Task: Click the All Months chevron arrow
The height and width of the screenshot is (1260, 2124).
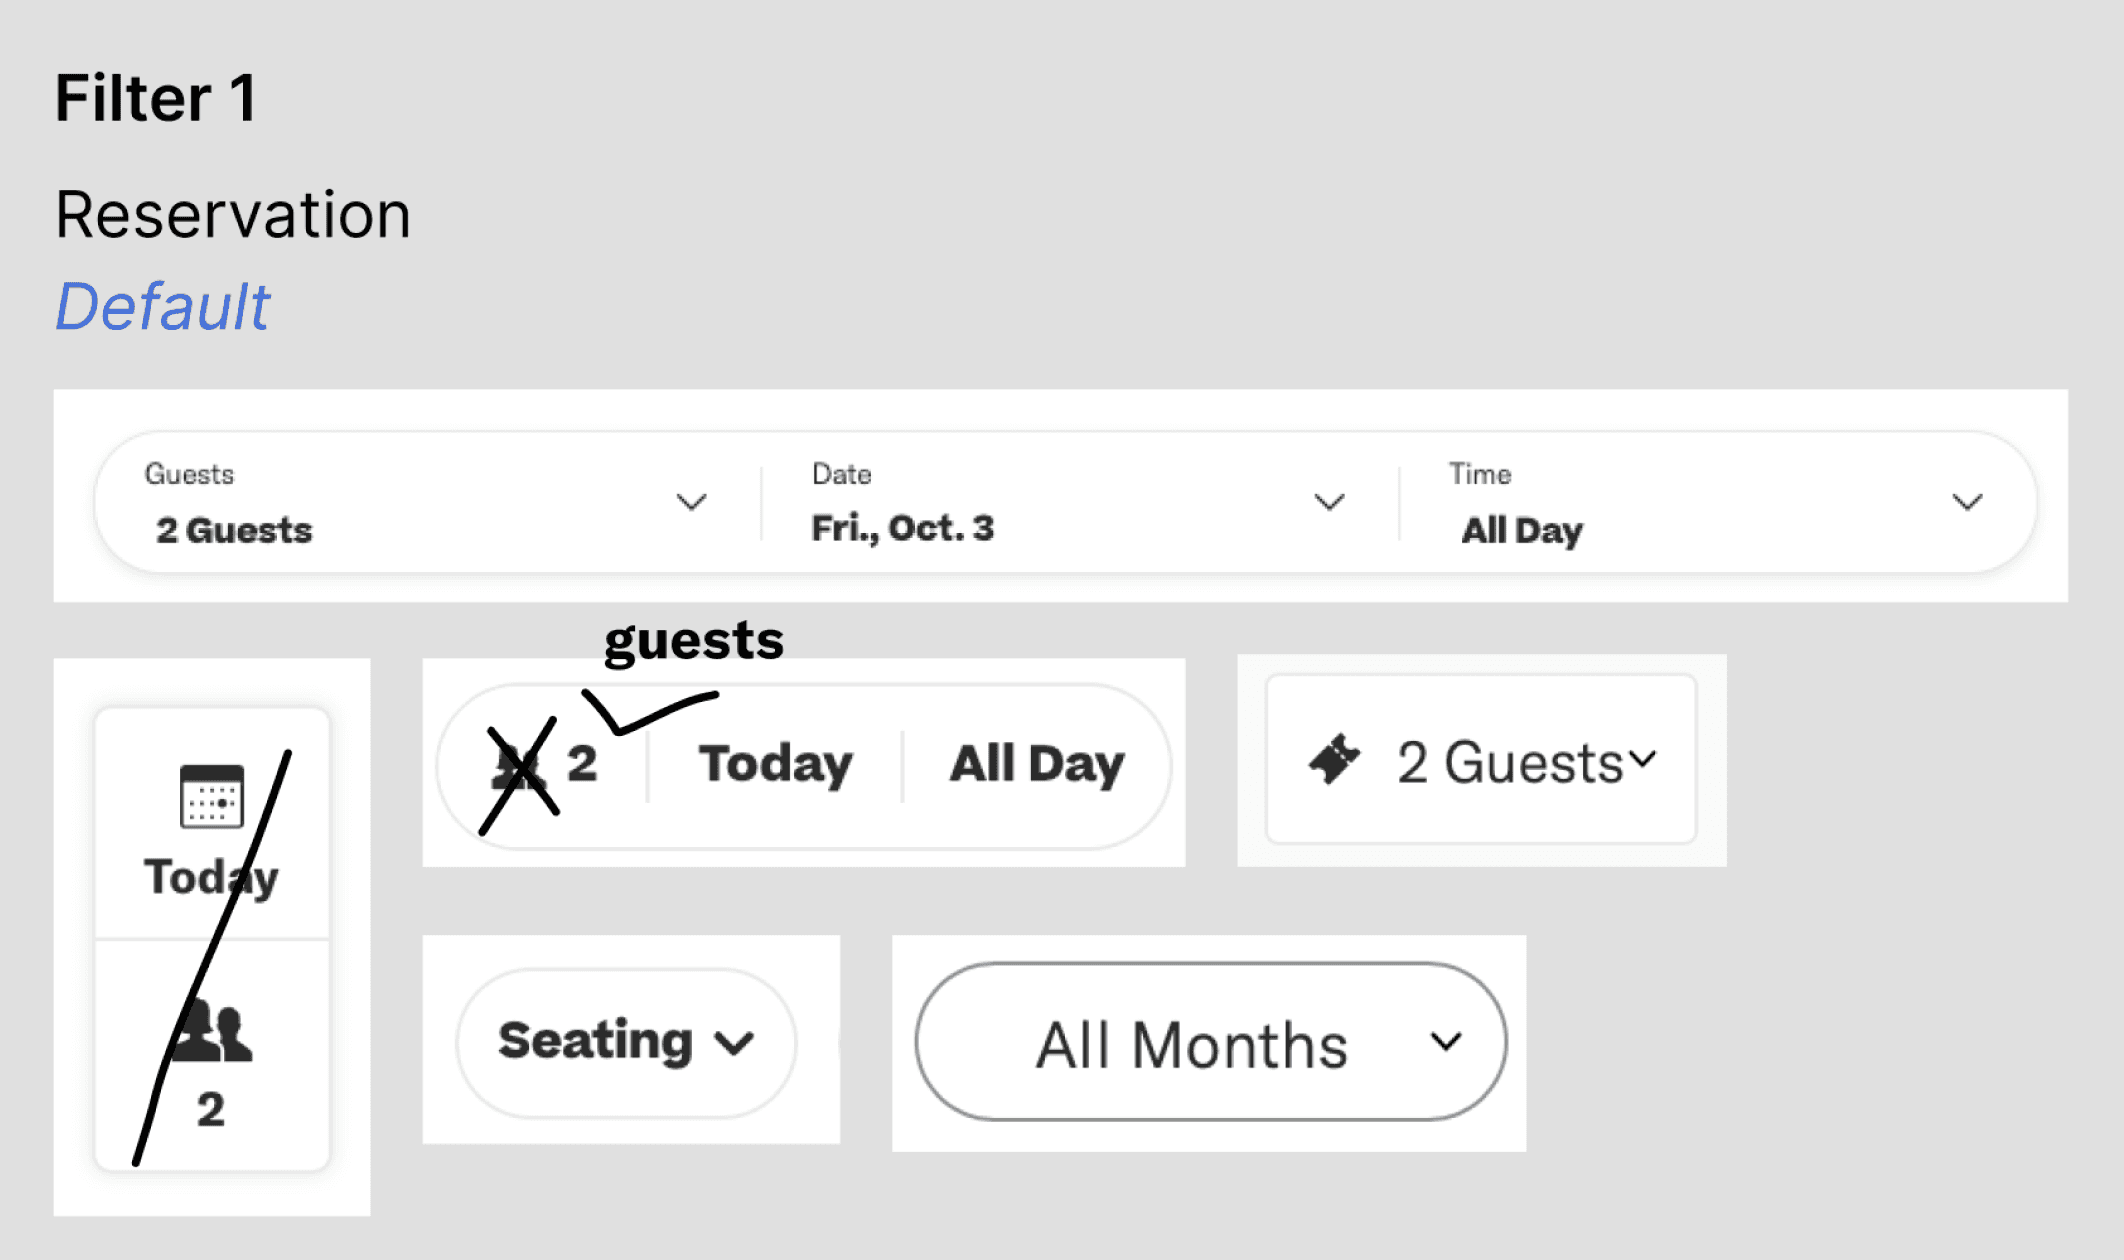Action: [1446, 1042]
